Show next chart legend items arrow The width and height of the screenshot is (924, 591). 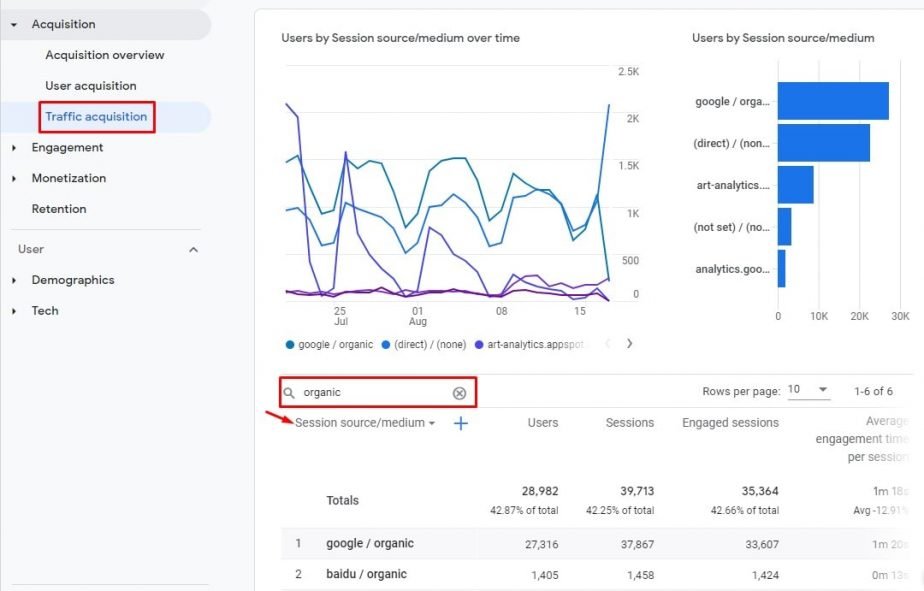629,344
